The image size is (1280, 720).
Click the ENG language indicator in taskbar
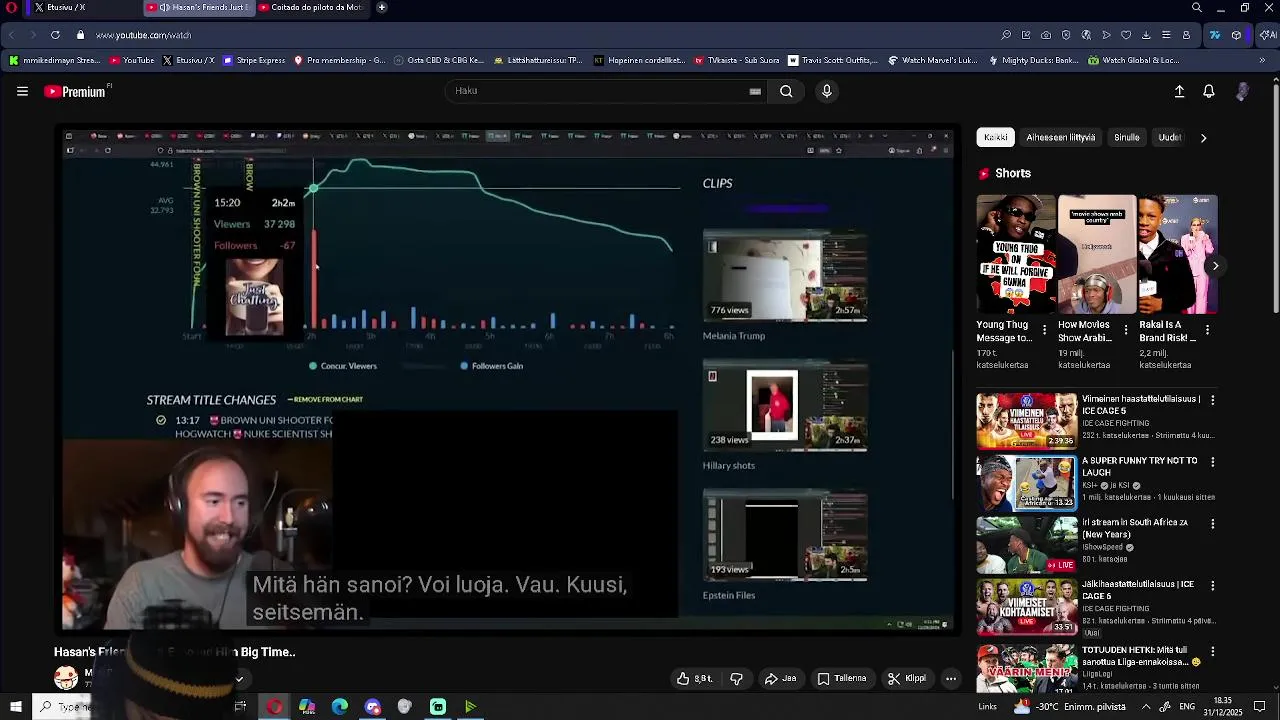pyautogui.click(x=1187, y=707)
